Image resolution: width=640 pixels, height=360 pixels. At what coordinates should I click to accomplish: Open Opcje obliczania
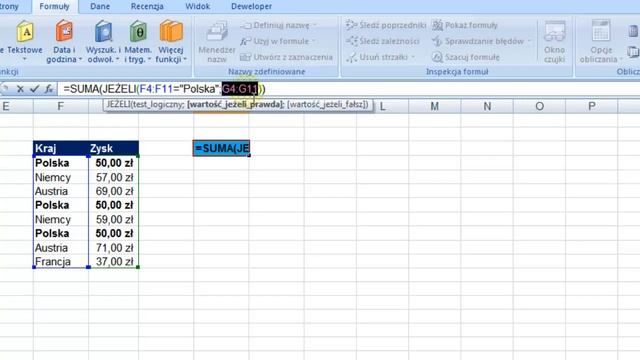(600, 42)
